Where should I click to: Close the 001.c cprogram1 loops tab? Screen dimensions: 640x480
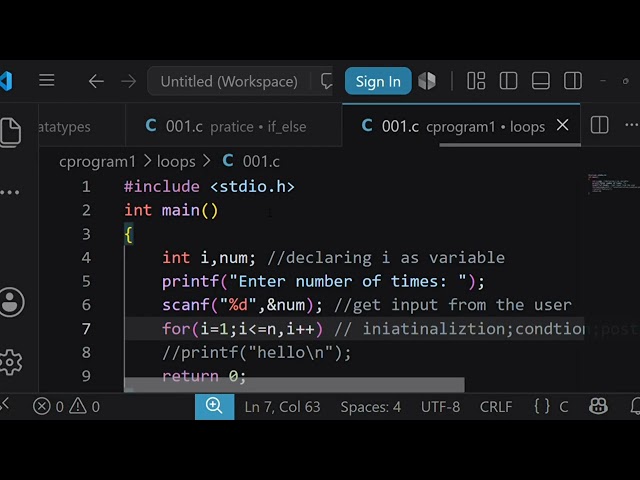[x=562, y=125]
